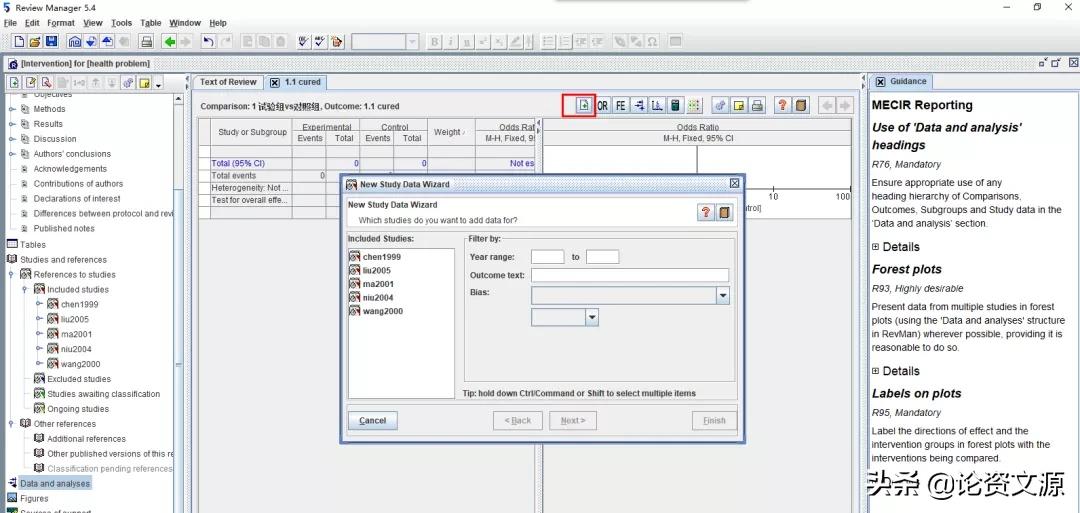Screen dimensions: 1080x513
Task: Select Ongoing studies in the outline tree
Action: point(79,409)
